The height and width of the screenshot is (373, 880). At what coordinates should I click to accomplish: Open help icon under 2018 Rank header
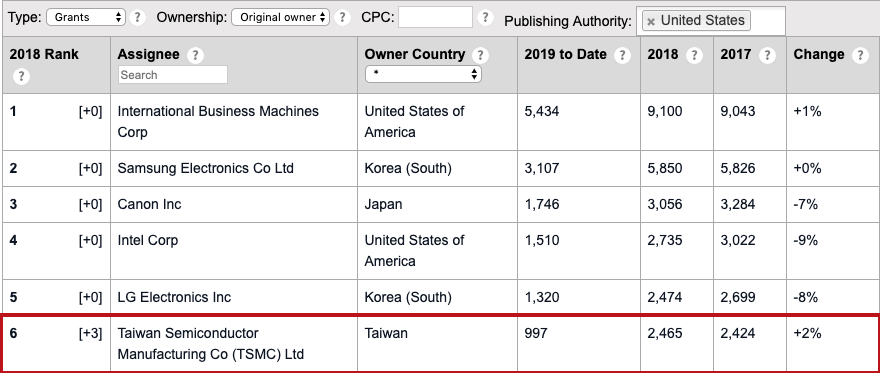click(21, 76)
